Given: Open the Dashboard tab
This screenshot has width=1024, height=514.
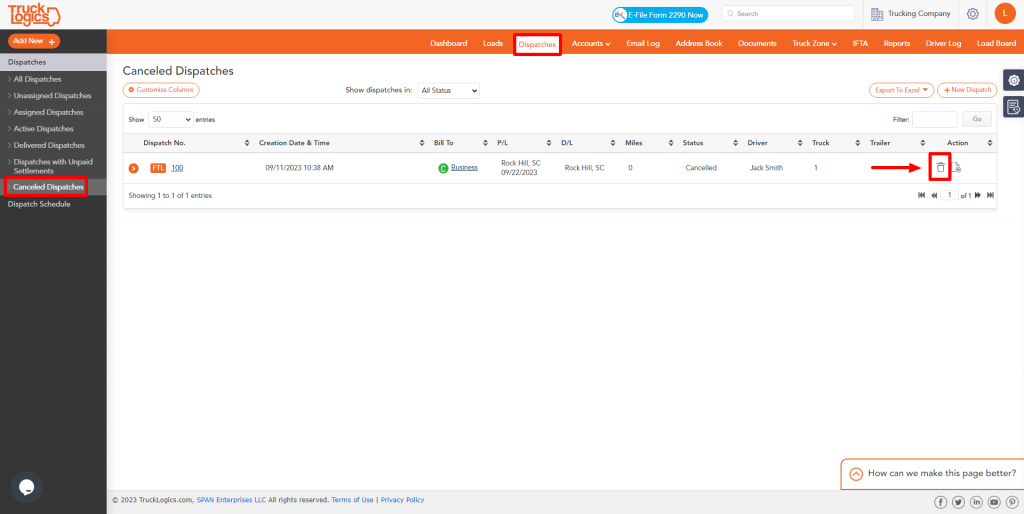Looking at the screenshot, I should click(x=449, y=44).
